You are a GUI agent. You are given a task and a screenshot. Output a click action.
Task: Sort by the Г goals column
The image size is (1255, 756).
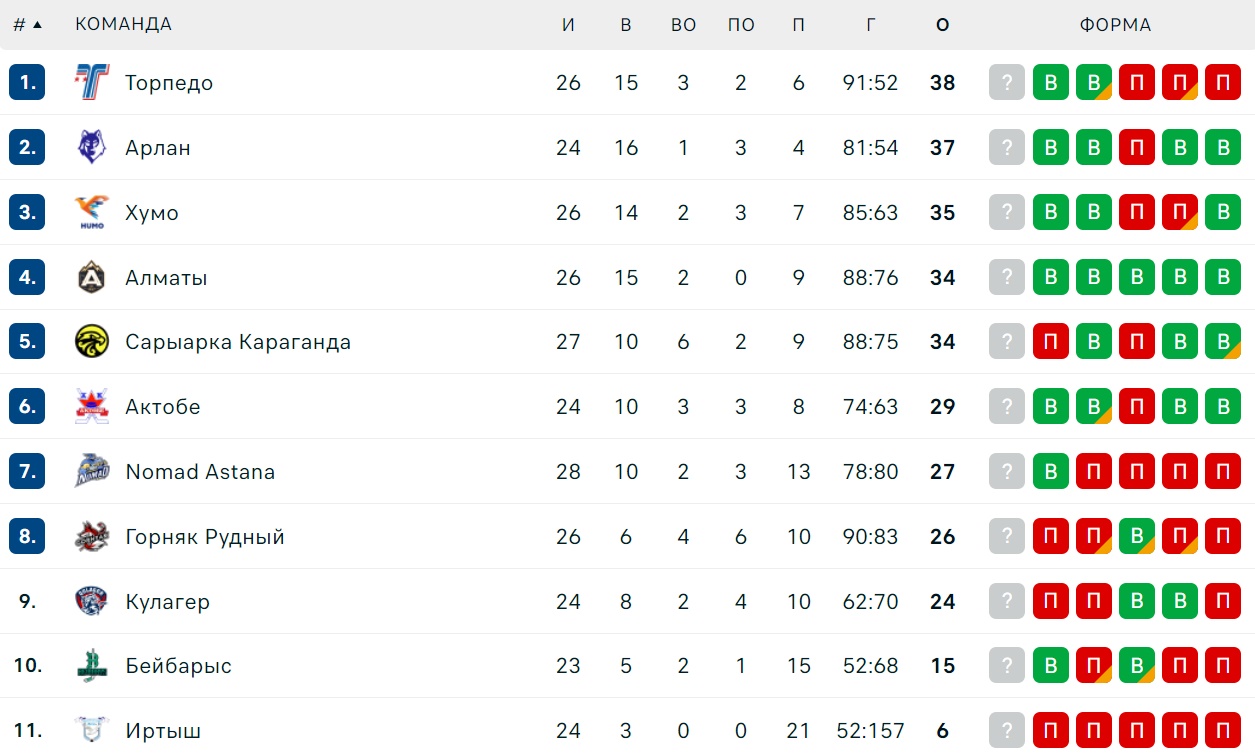[x=871, y=25]
